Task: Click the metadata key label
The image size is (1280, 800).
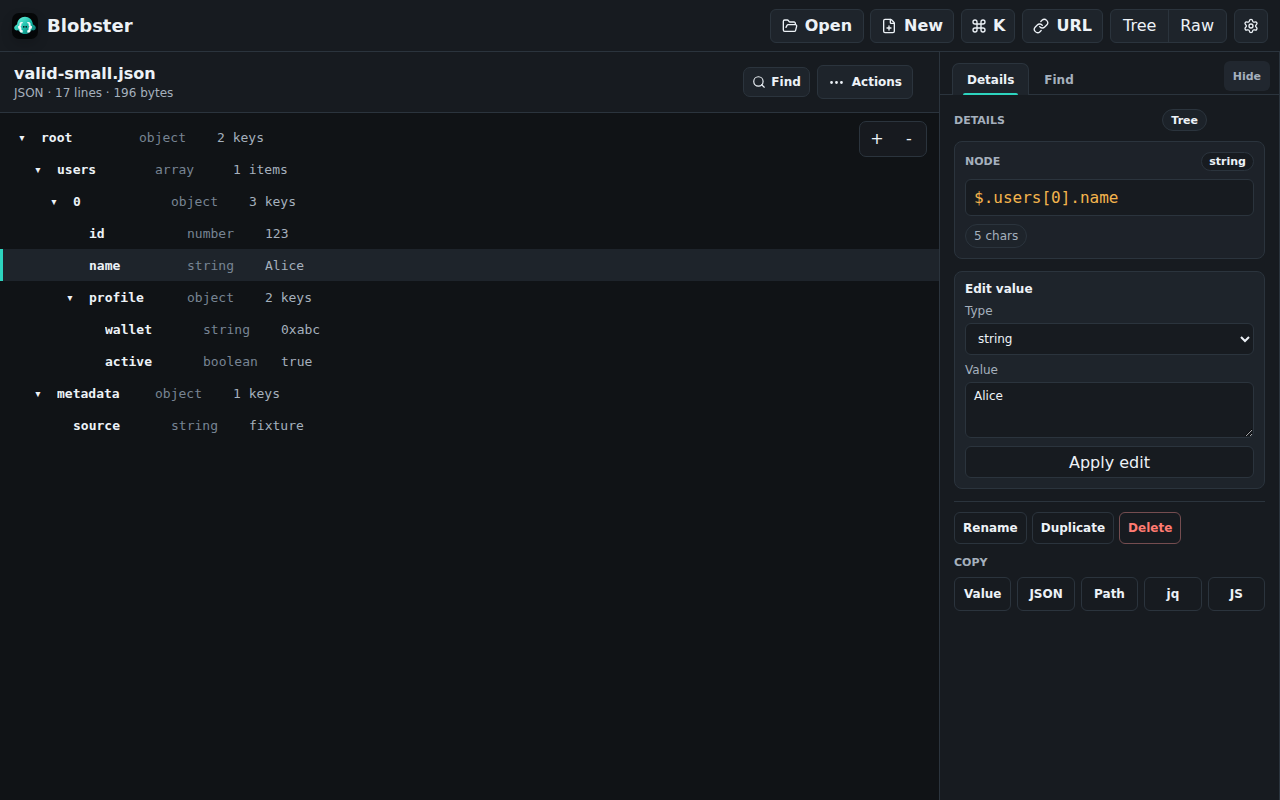Action: click(88, 394)
